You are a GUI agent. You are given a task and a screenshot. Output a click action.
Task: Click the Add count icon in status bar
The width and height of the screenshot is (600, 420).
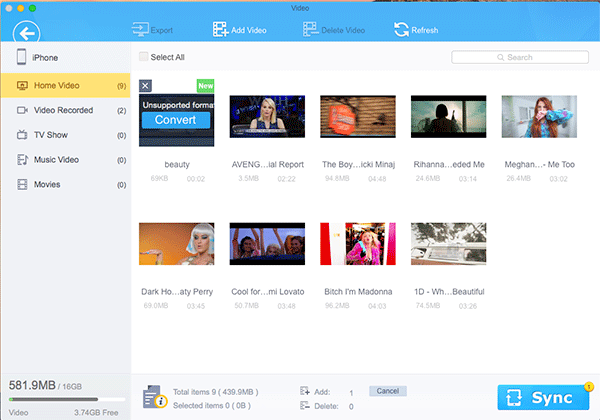pos(305,391)
